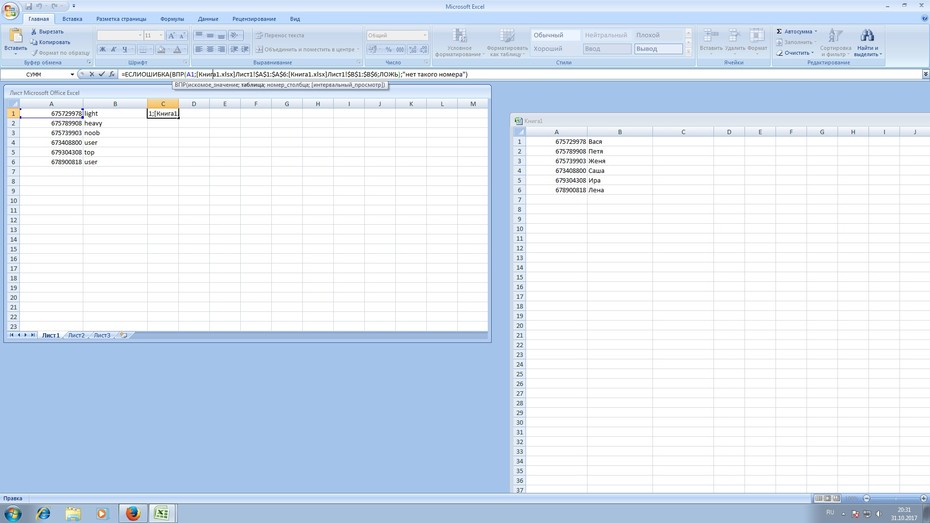
Task: Toggle Italic (К) formatting
Action: [113, 49]
